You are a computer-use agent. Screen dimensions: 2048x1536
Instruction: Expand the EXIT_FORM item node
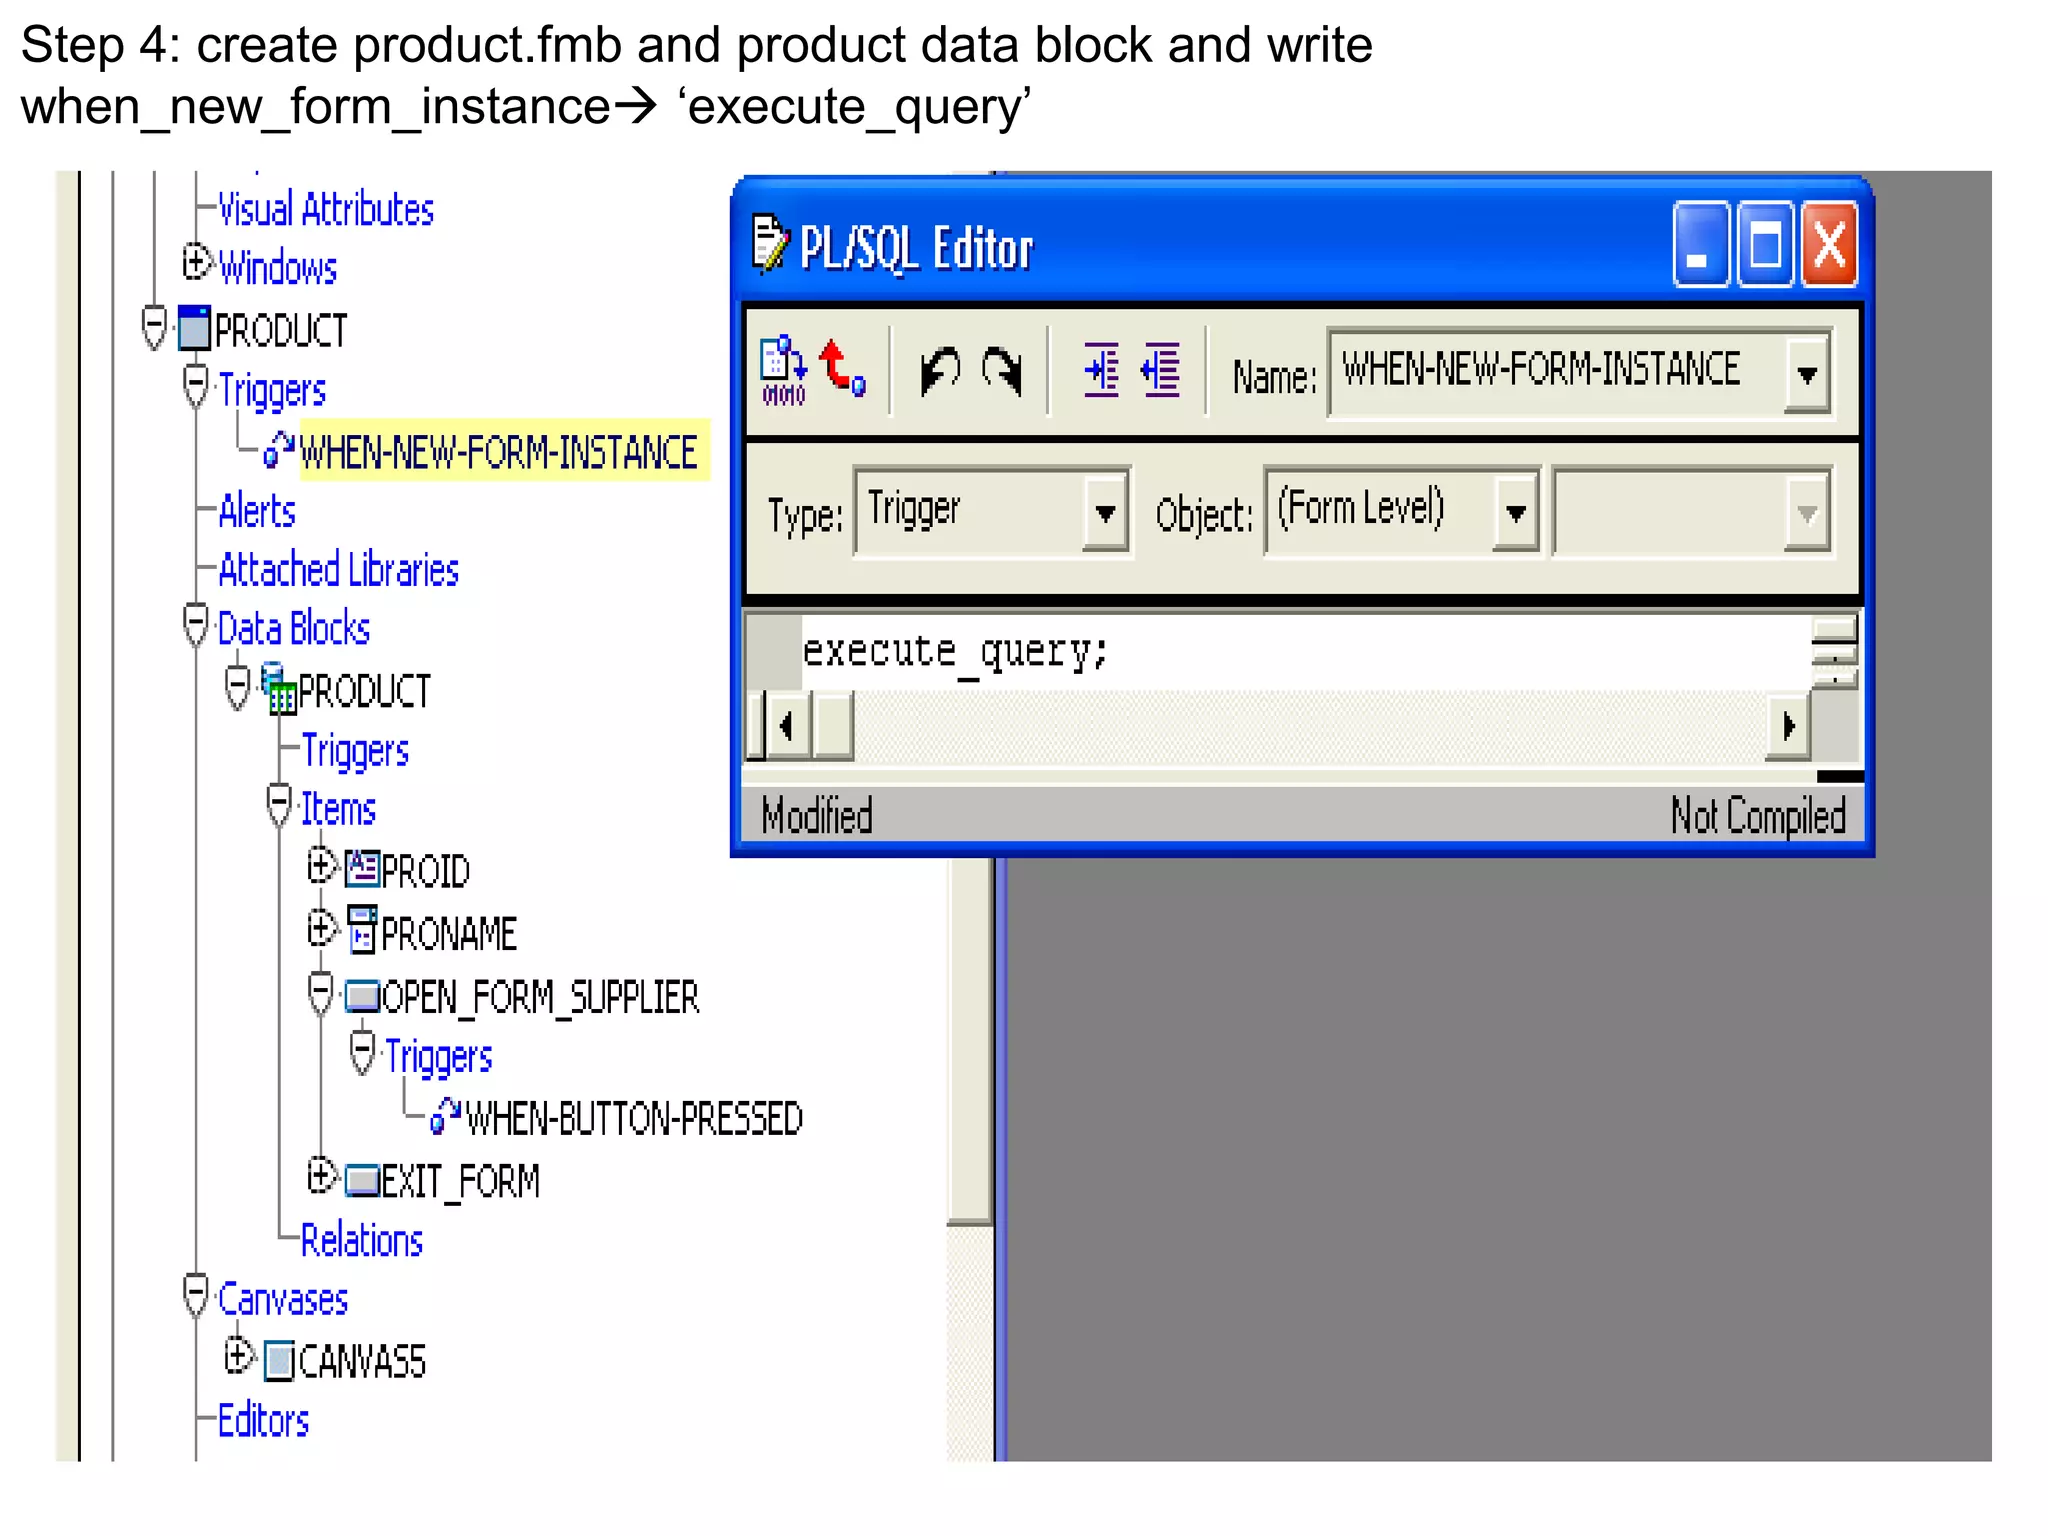(320, 1176)
